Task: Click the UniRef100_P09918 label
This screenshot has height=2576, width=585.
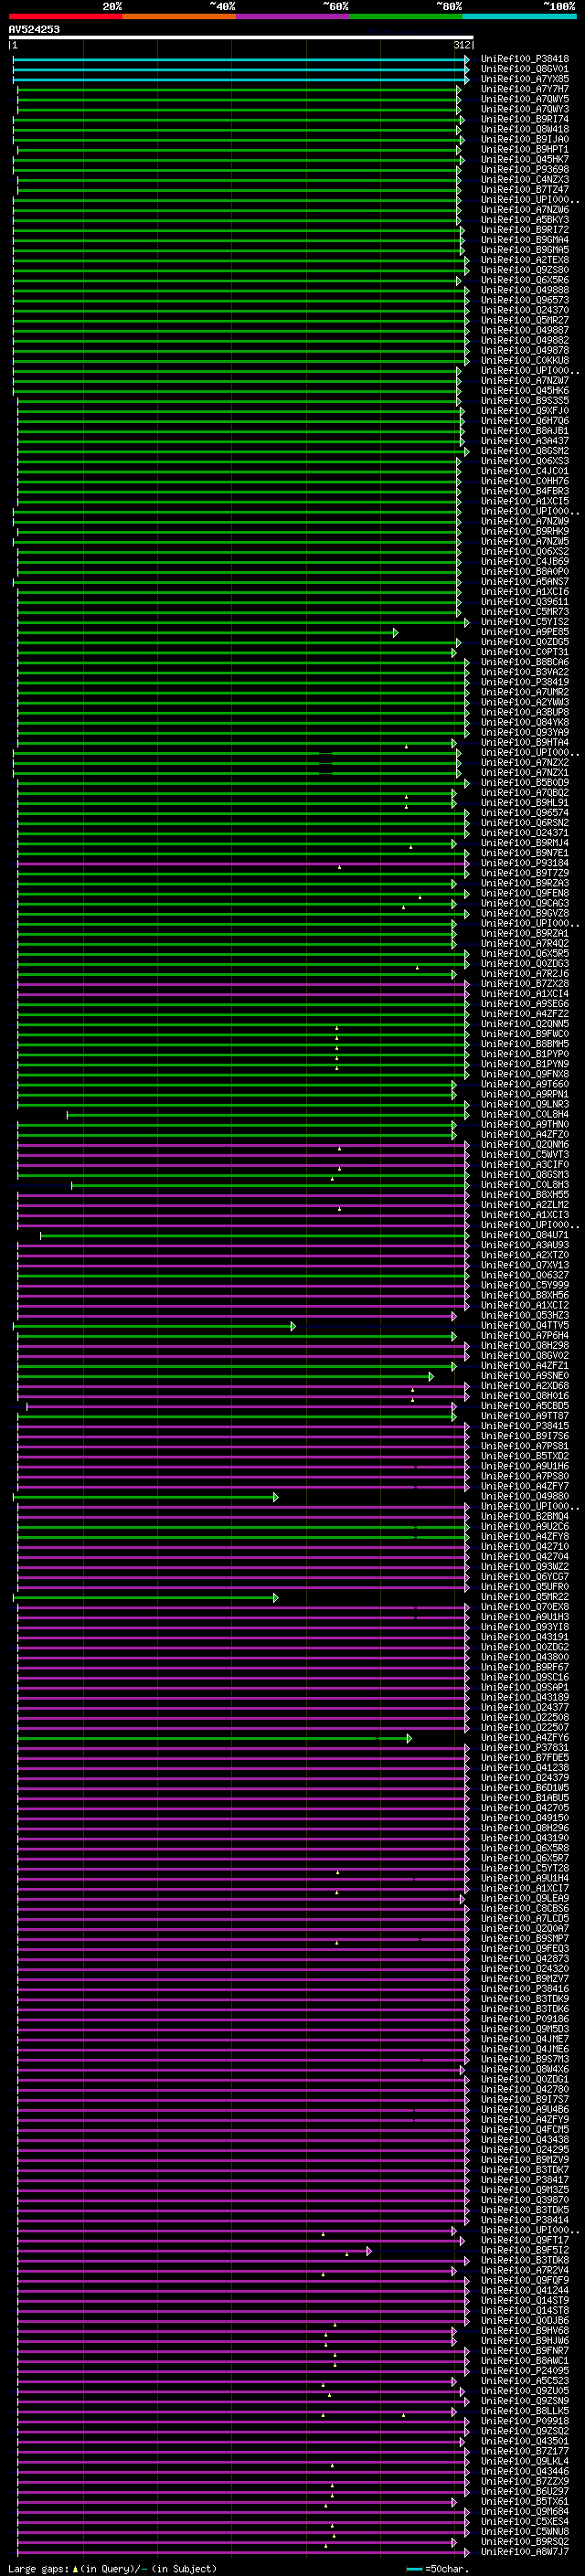Action: coord(525,2422)
